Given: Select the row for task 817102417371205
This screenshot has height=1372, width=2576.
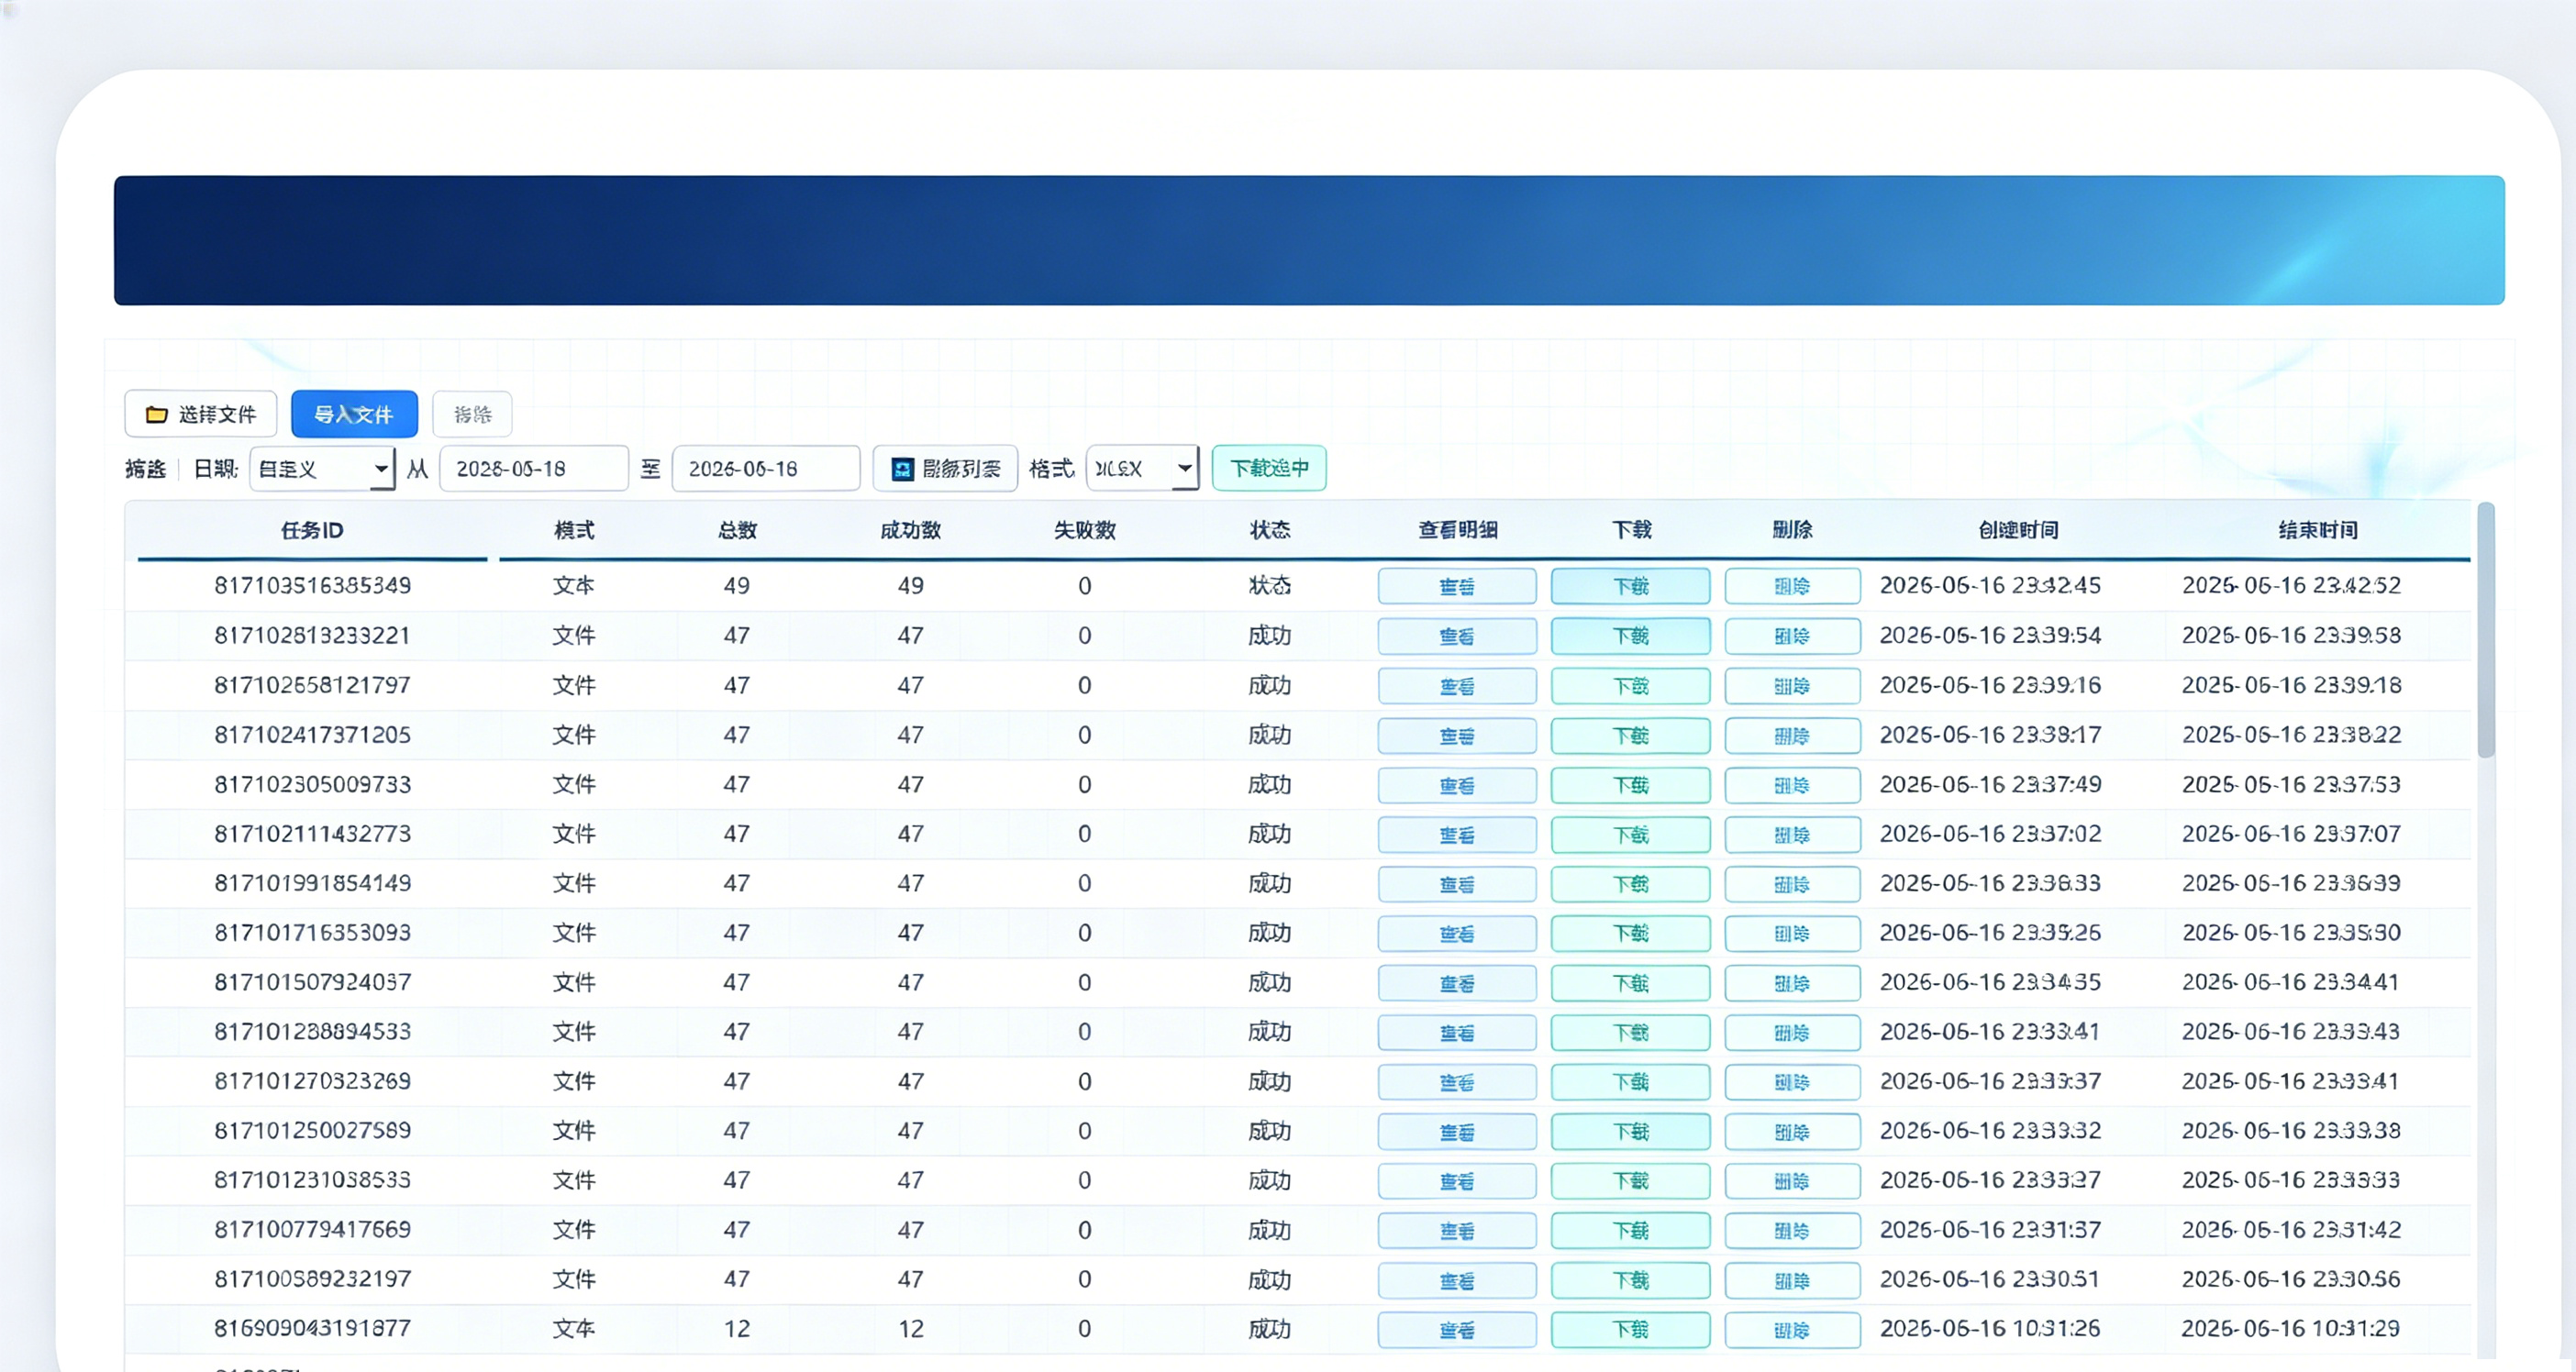Looking at the screenshot, I should coord(1297,735).
